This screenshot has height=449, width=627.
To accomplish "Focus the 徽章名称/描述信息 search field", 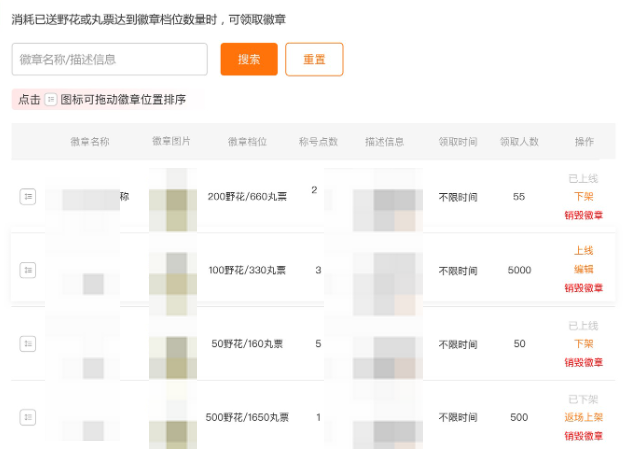I will tap(110, 59).
